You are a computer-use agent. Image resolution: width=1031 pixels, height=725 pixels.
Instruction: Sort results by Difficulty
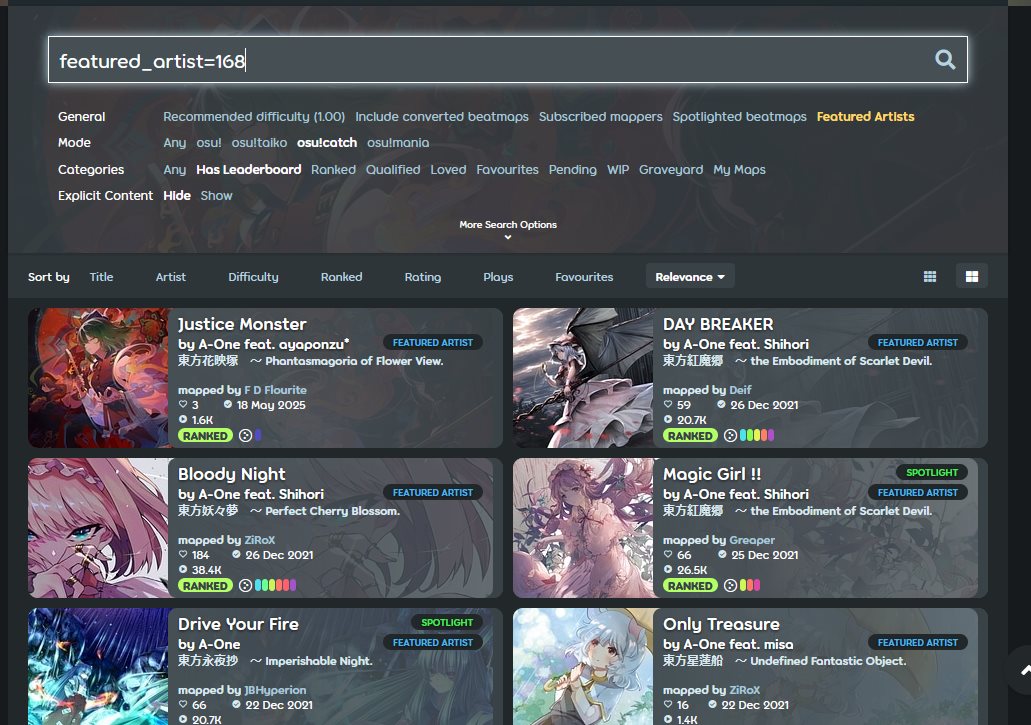click(x=253, y=277)
